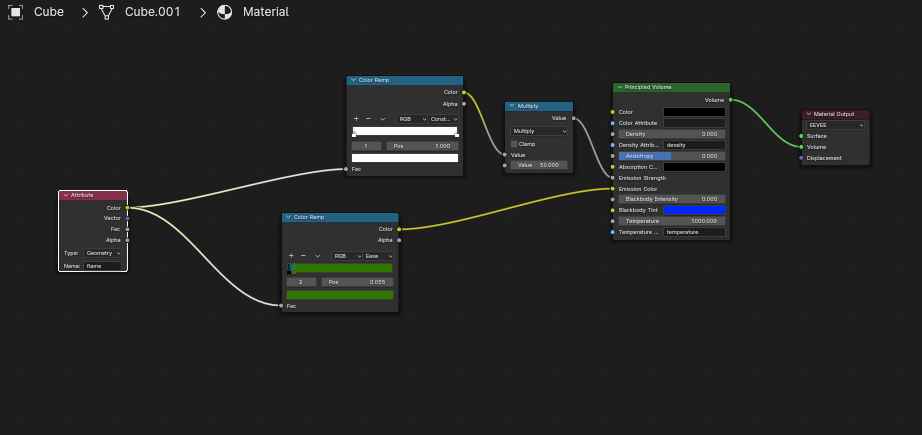Click Principled Volume's Emission Color input socket
Screen dimensions: 922x435
(613, 189)
